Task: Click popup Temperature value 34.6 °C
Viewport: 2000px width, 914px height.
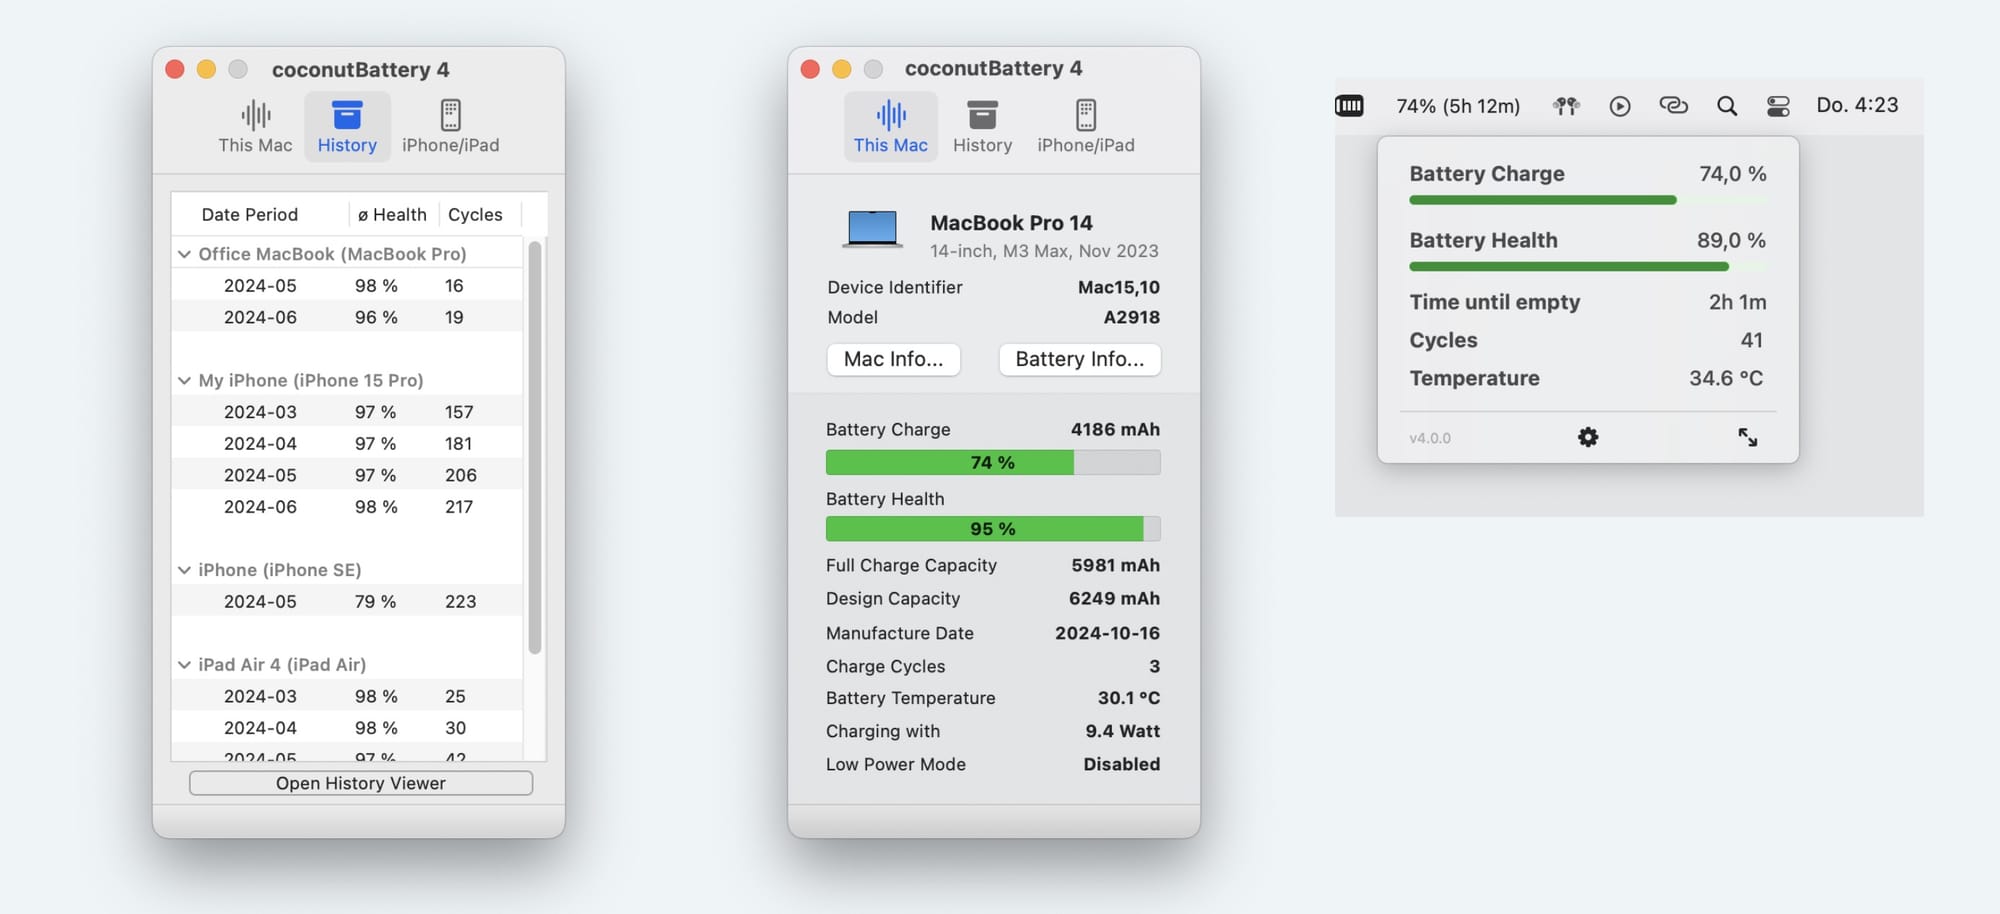Action: [x=1726, y=378]
